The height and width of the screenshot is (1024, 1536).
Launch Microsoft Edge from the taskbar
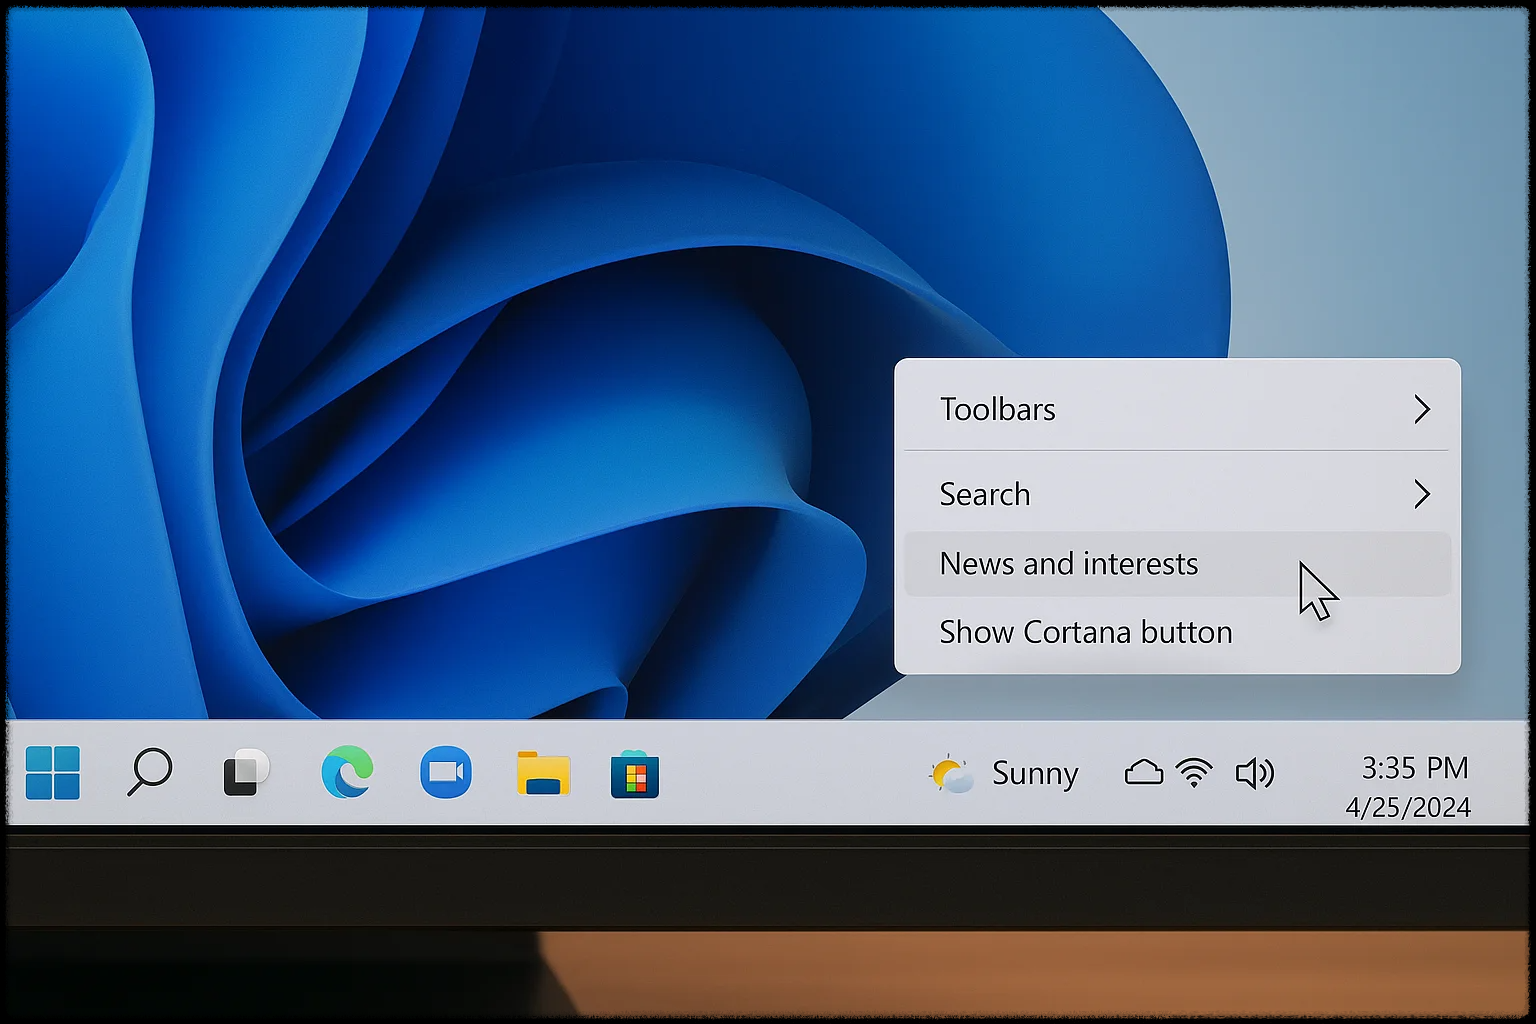point(347,772)
